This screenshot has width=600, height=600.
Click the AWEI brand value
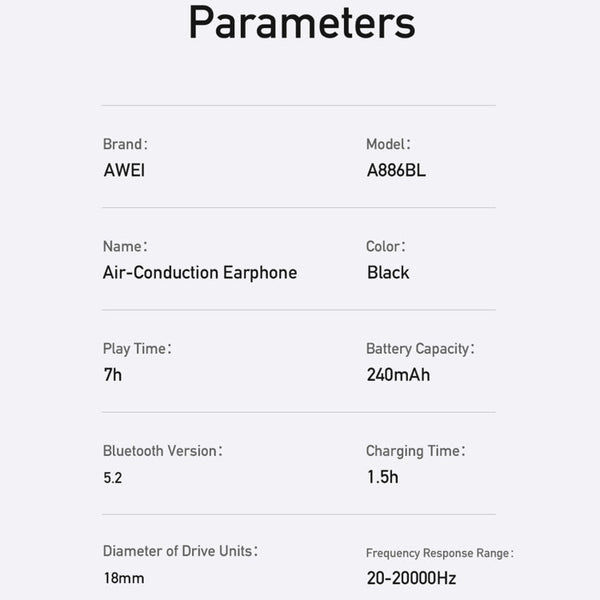click(124, 170)
